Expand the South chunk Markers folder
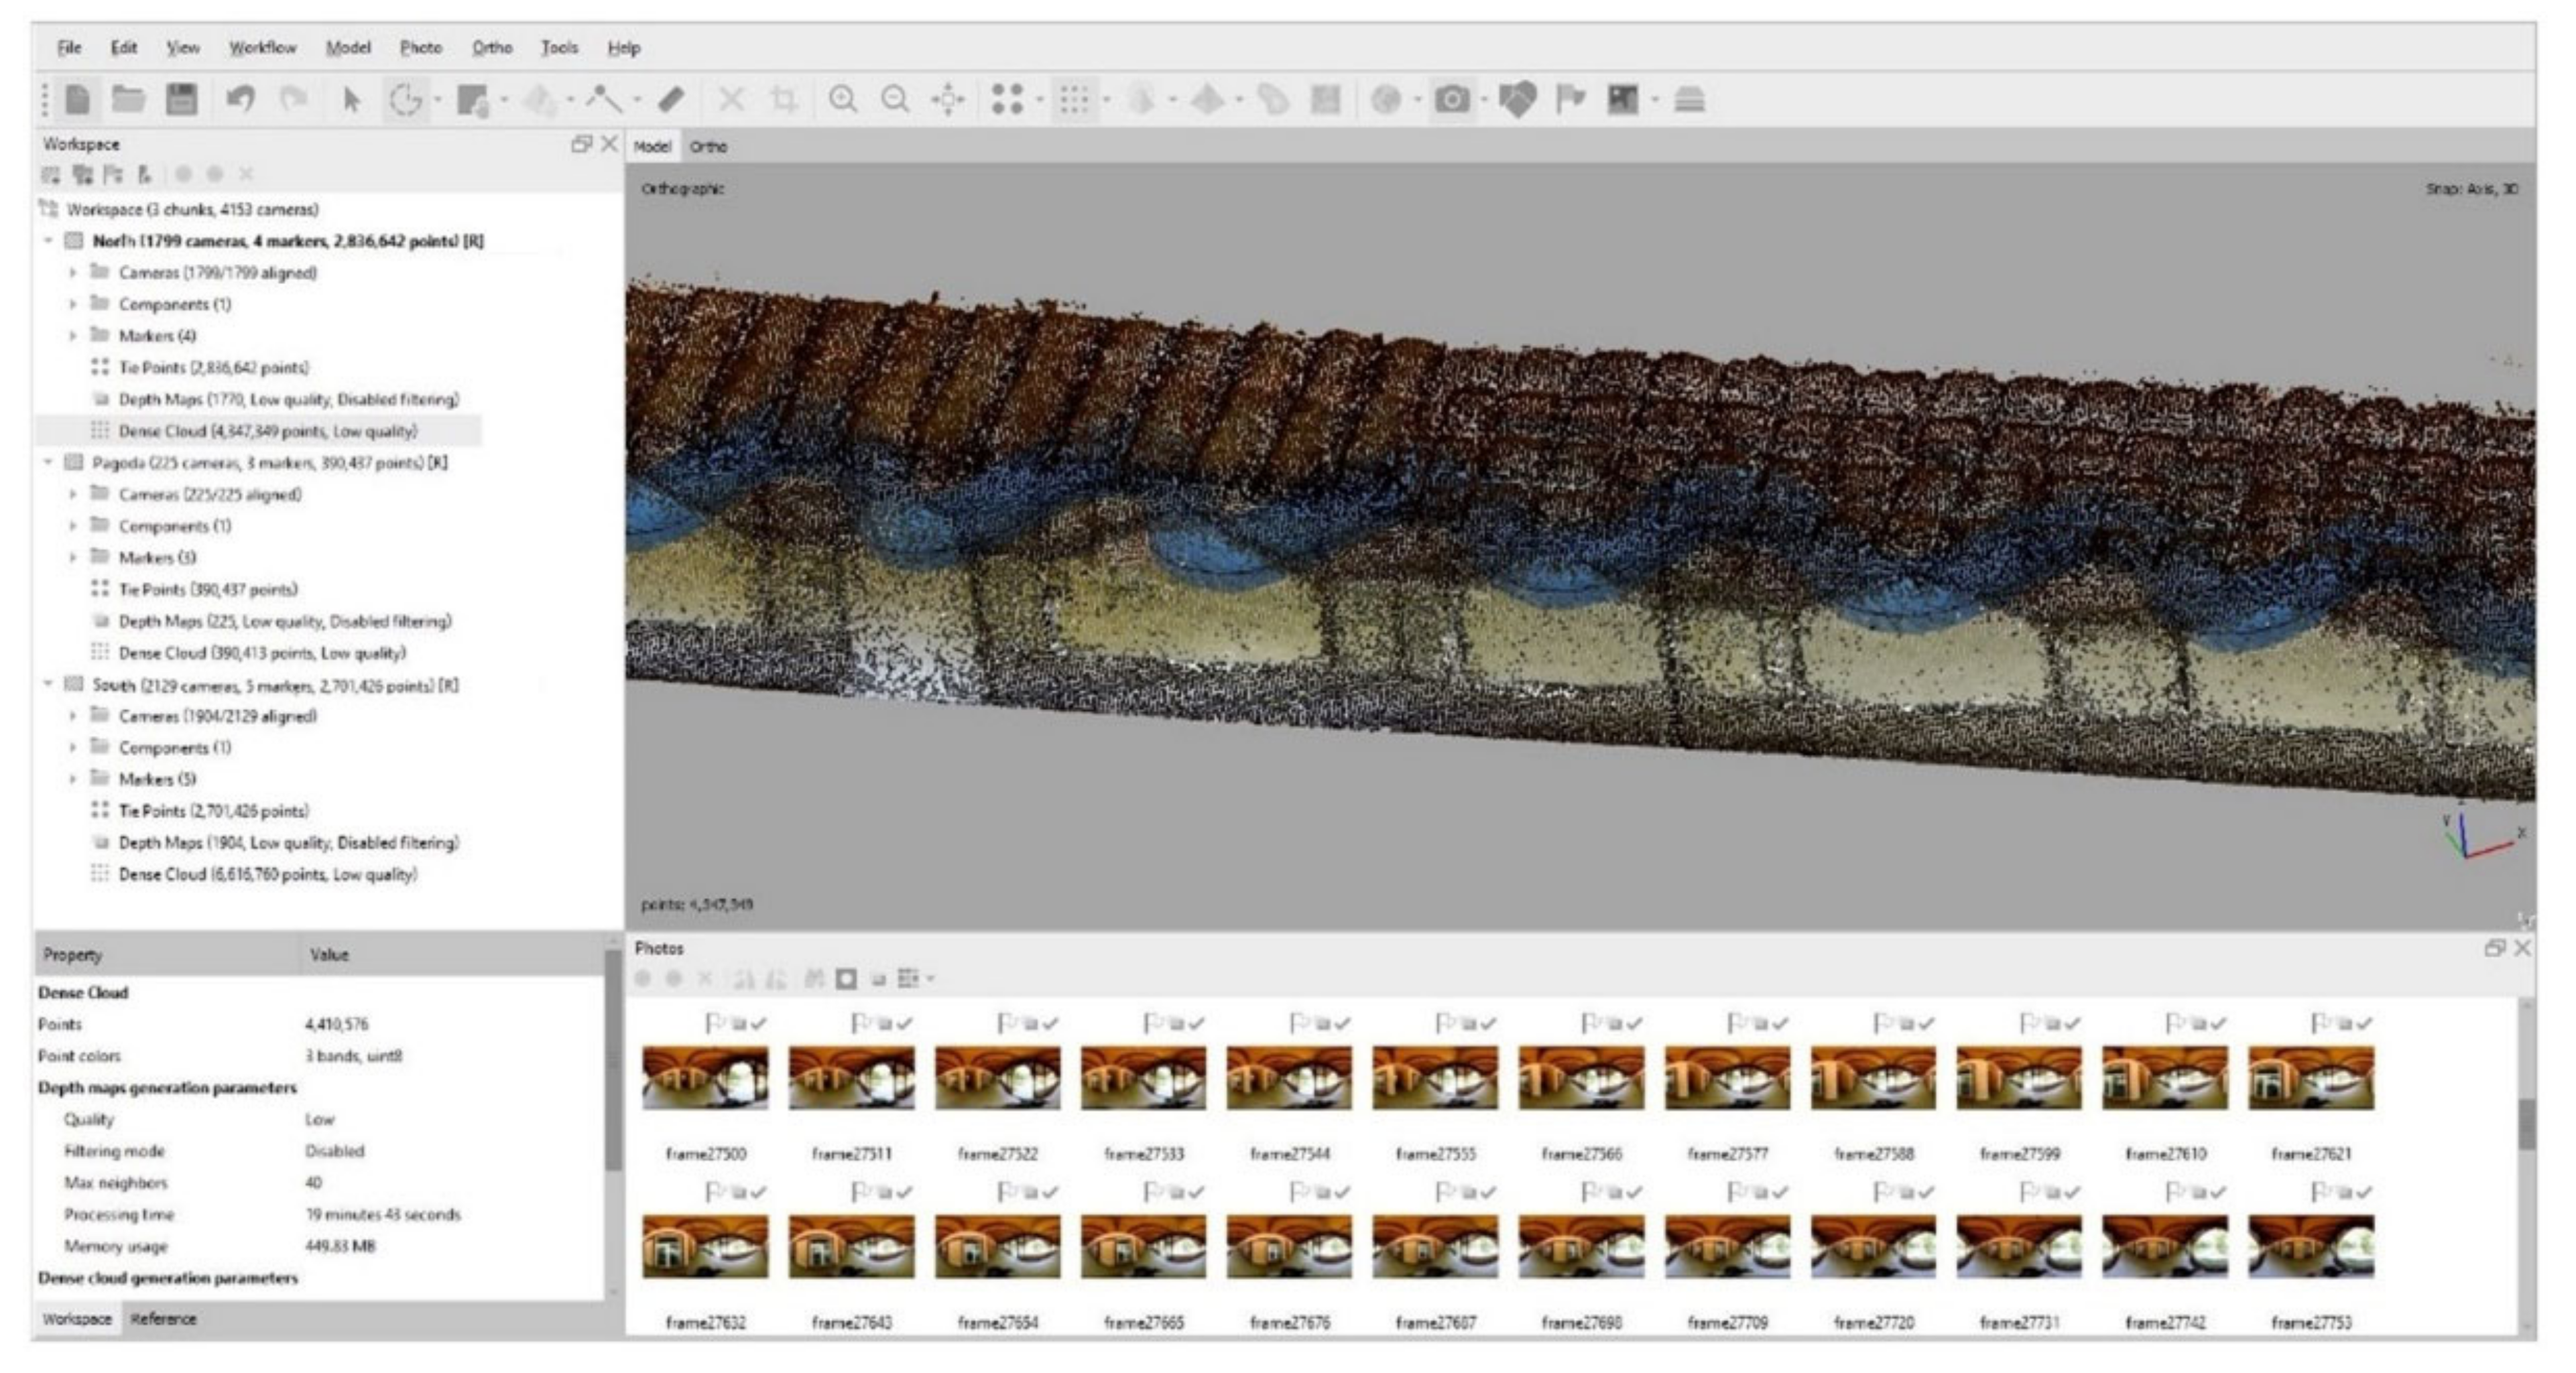 tap(72, 779)
